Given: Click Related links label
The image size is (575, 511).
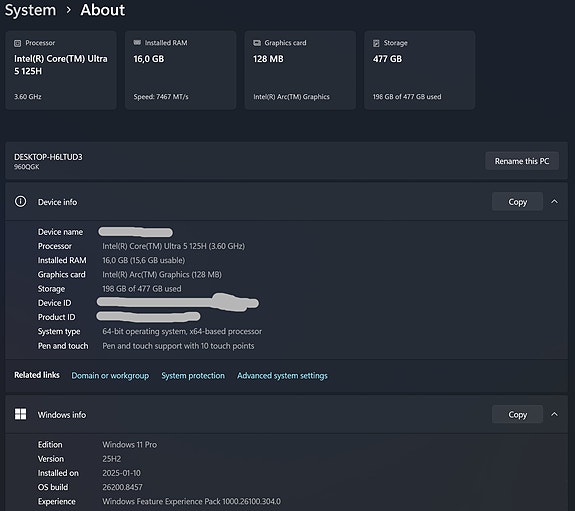Looking at the screenshot, I should pyautogui.click(x=37, y=375).
